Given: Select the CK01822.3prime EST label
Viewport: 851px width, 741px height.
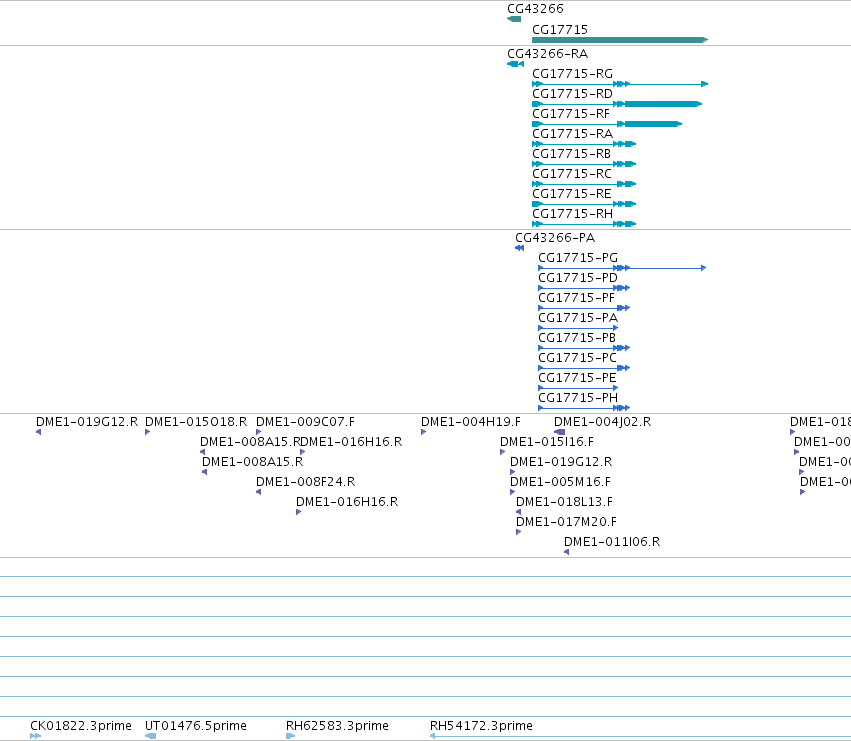Looking at the screenshot, I should click(80, 726).
